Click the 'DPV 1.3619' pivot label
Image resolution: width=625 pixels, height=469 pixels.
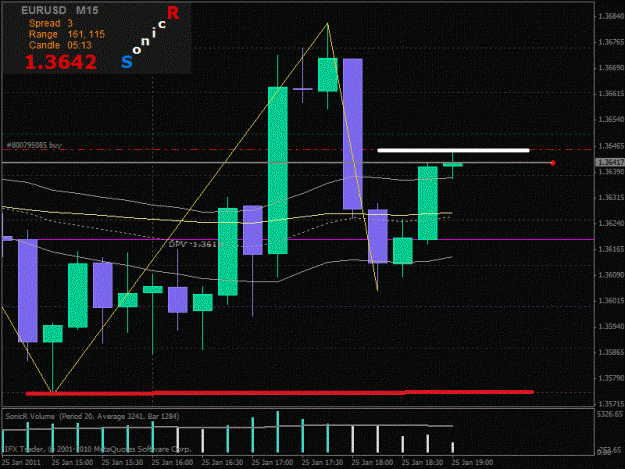[x=195, y=244]
